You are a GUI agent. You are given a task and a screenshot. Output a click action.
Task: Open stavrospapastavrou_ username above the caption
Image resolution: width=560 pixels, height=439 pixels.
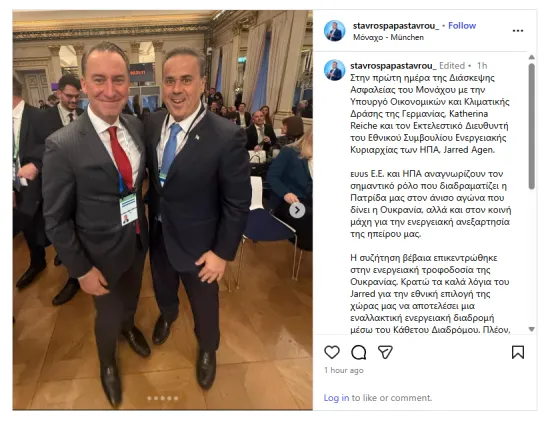(x=393, y=66)
